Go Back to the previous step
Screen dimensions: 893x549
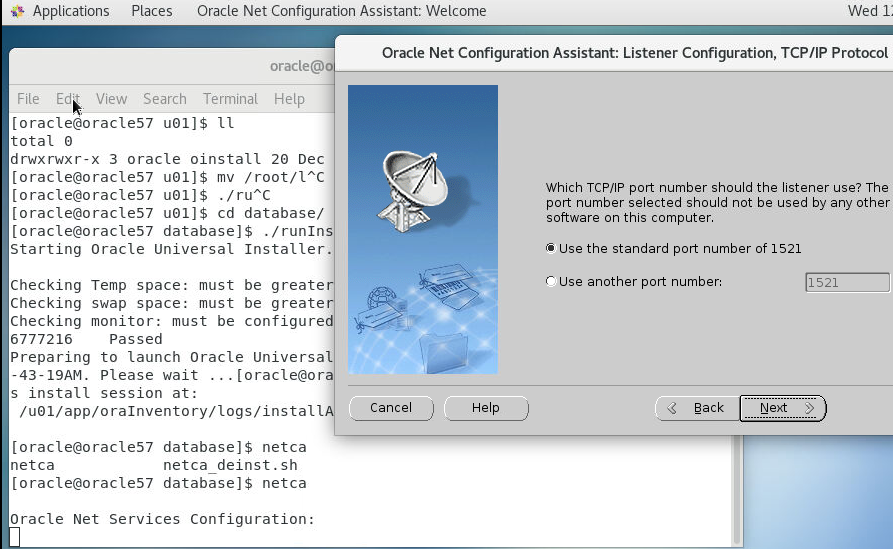coord(697,408)
